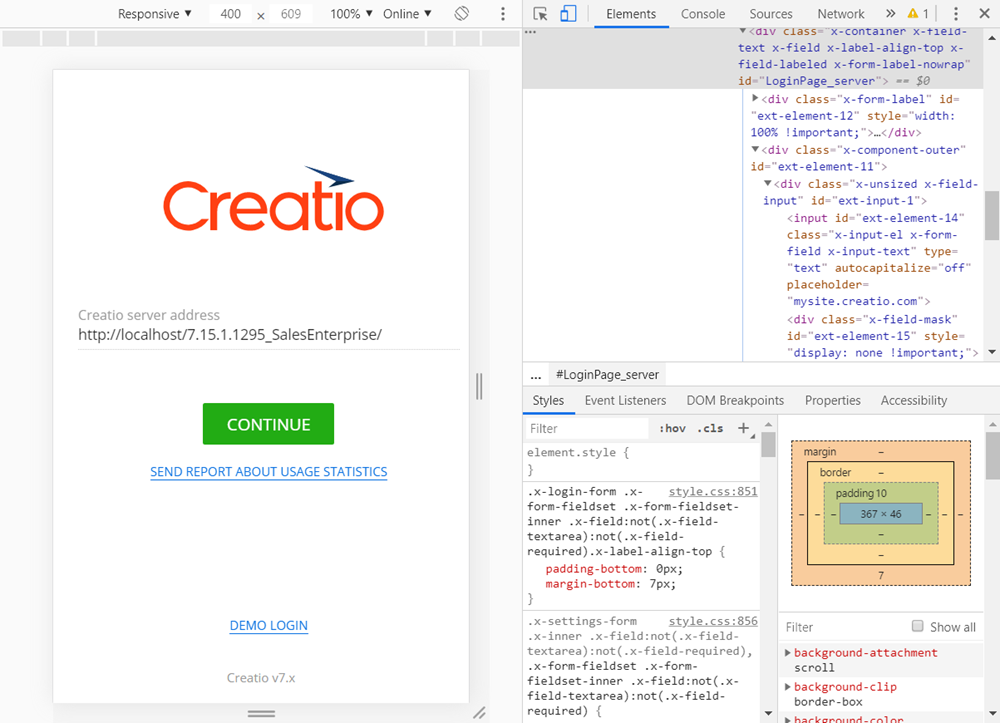Click the green CONTINUE button
Image resolution: width=1000 pixels, height=723 pixels.
pos(268,424)
